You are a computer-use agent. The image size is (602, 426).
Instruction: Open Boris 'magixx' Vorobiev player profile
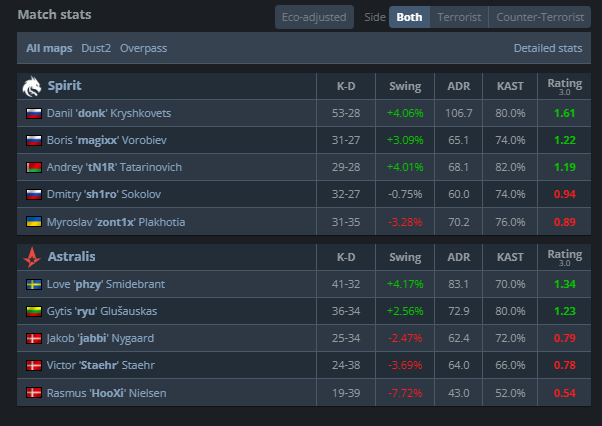(107, 140)
